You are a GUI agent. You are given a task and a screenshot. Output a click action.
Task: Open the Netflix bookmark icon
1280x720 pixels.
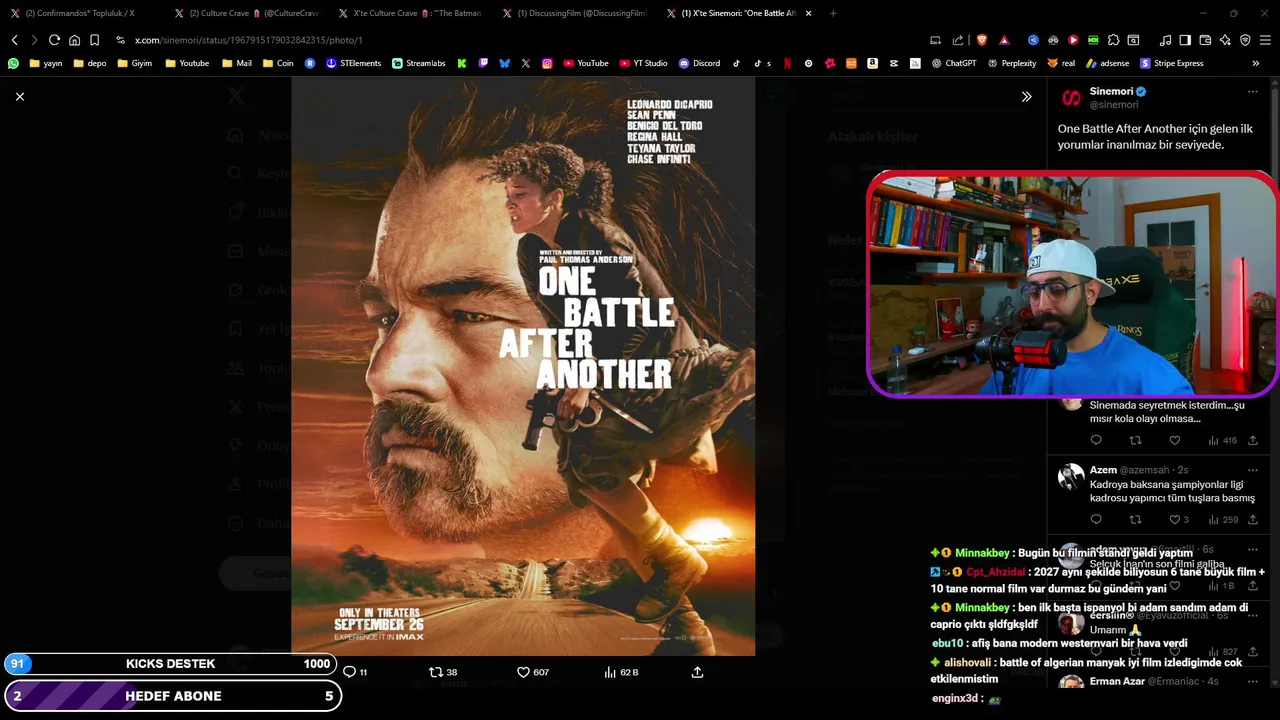coord(787,63)
